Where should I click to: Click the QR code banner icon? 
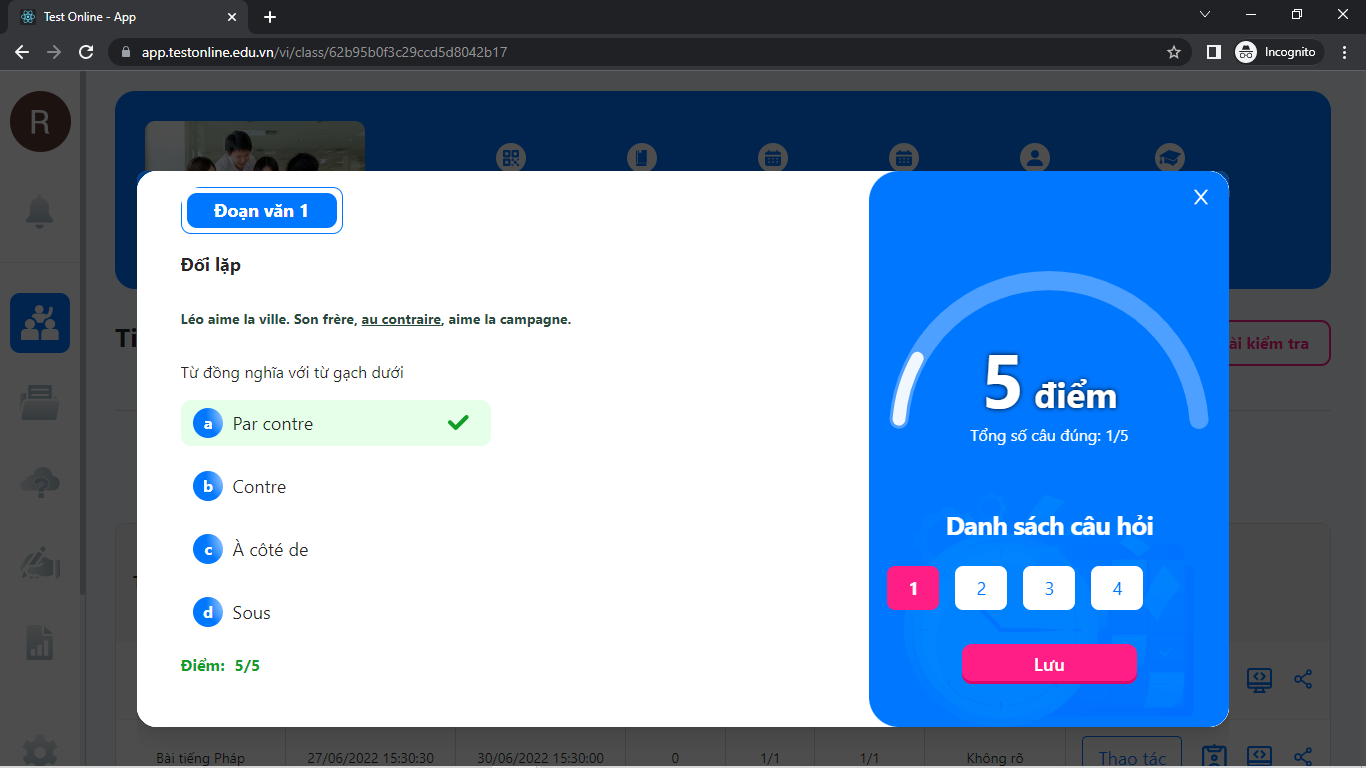tap(511, 158)
